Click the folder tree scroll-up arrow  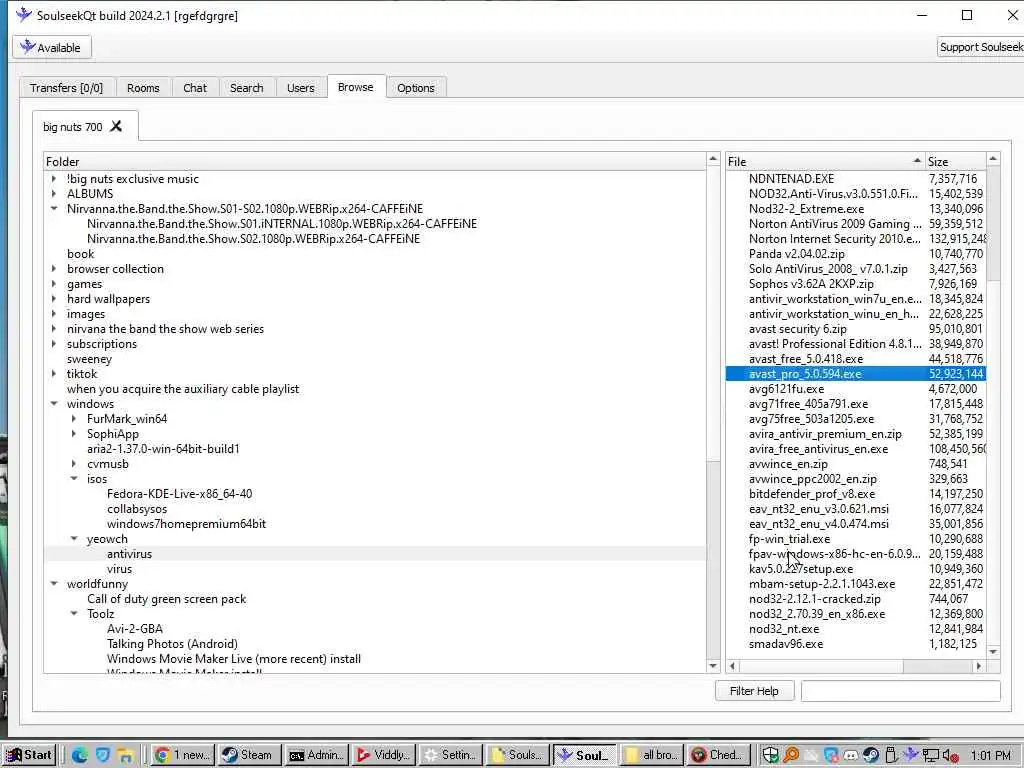(713, 159)
